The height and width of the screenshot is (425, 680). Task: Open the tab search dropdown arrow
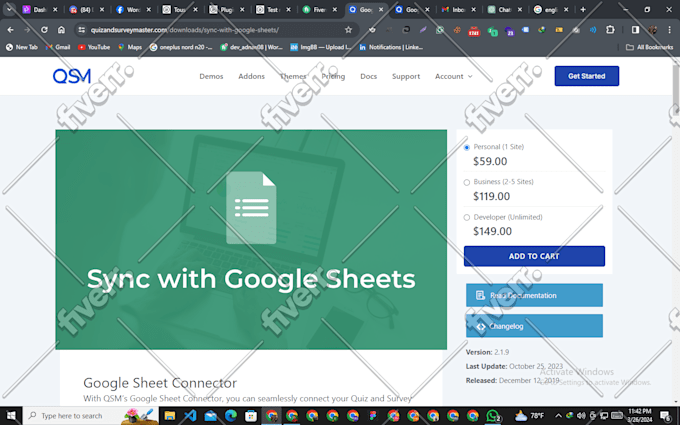9,9
